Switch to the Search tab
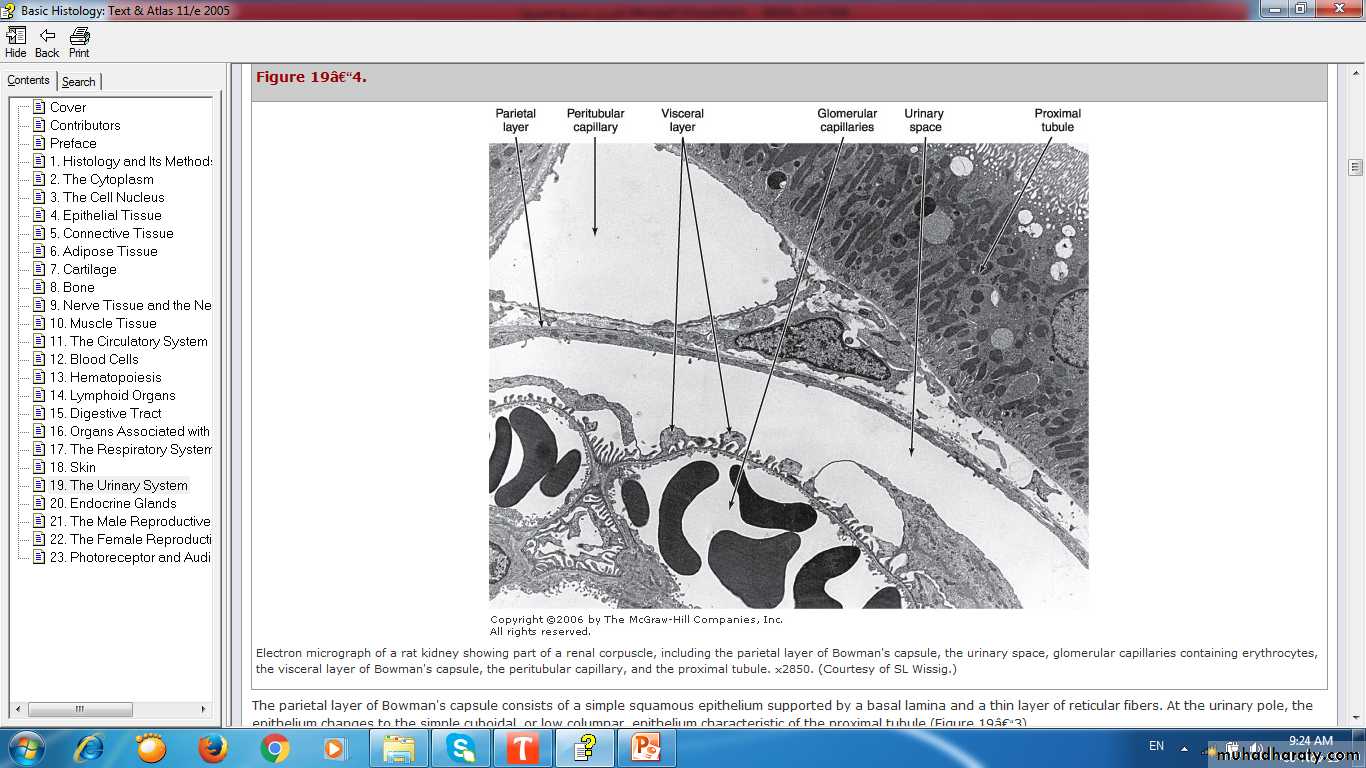The height and width of the screenshot is (768, 1366). pyautogui.click(x=78, y=82)
